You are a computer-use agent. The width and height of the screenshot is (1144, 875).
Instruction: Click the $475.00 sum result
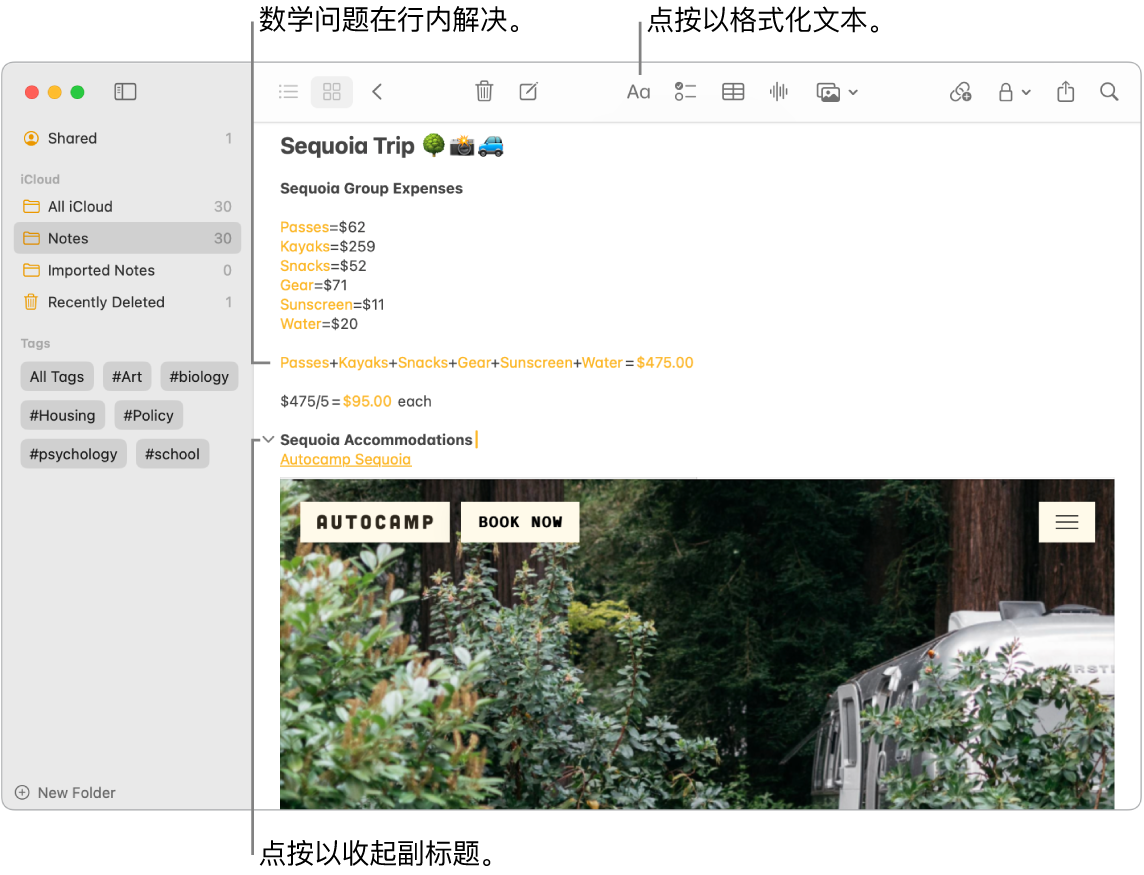pyautogui.click(x=665, y=363)
